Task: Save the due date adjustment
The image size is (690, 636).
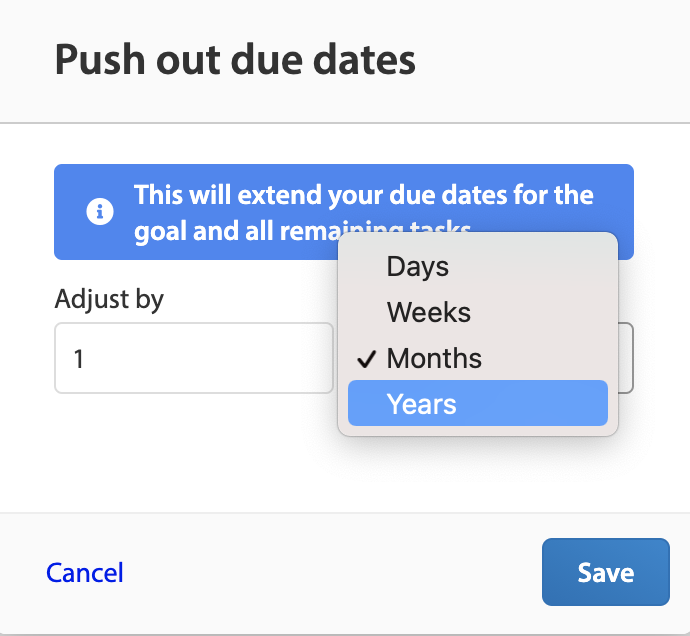Action: tap(606, 572)
